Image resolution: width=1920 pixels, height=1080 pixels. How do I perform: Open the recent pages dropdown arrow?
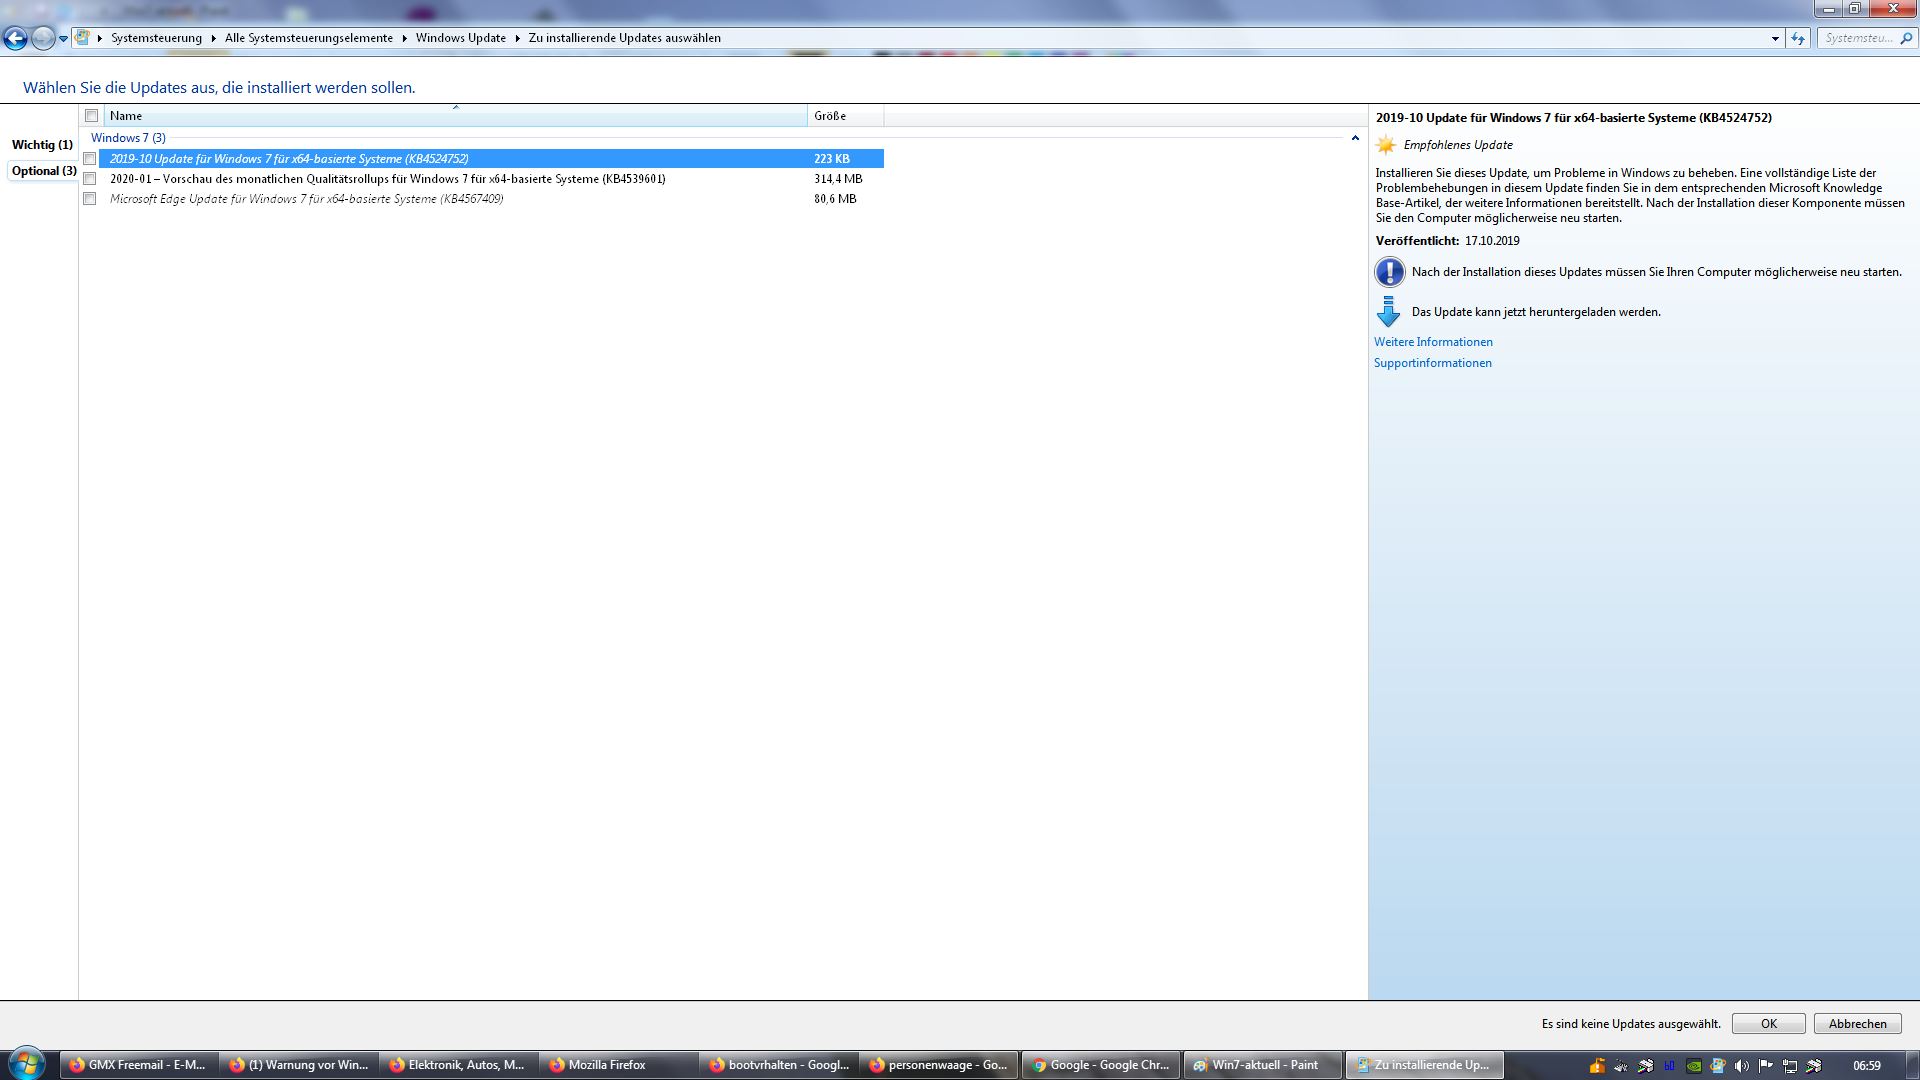63,38
